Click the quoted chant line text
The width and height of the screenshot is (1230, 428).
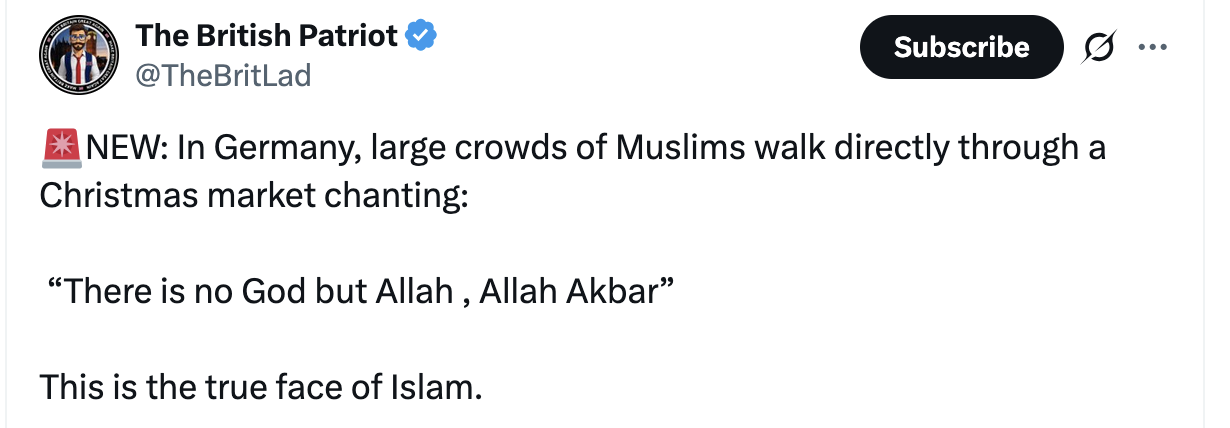(360, 296)
